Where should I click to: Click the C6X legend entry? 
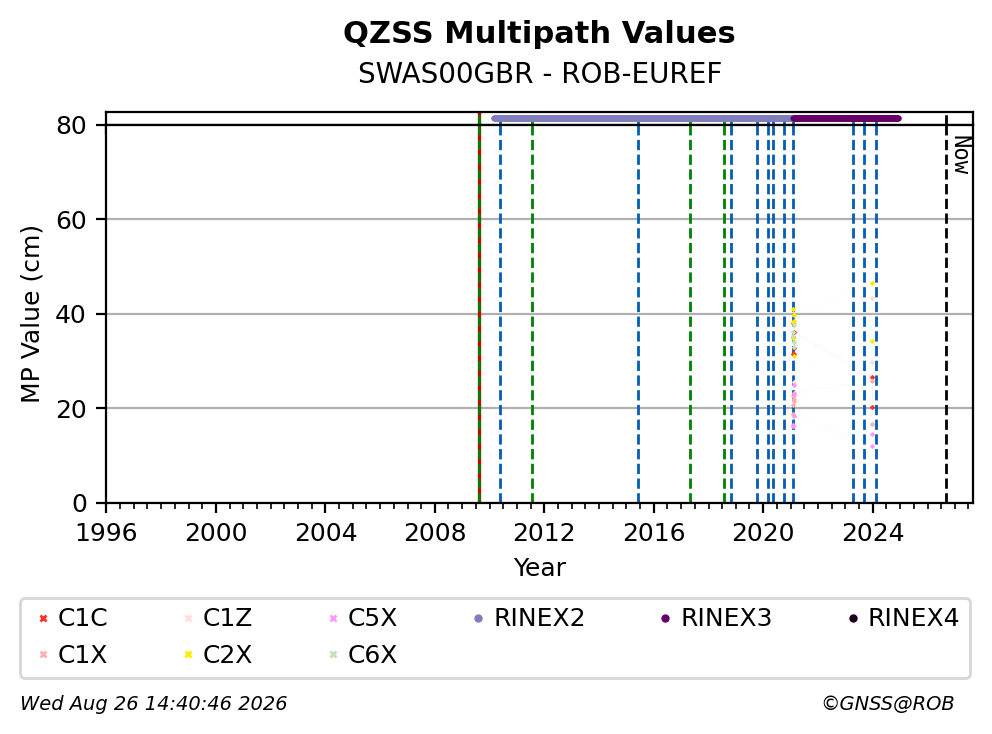(x=363, y=654)
